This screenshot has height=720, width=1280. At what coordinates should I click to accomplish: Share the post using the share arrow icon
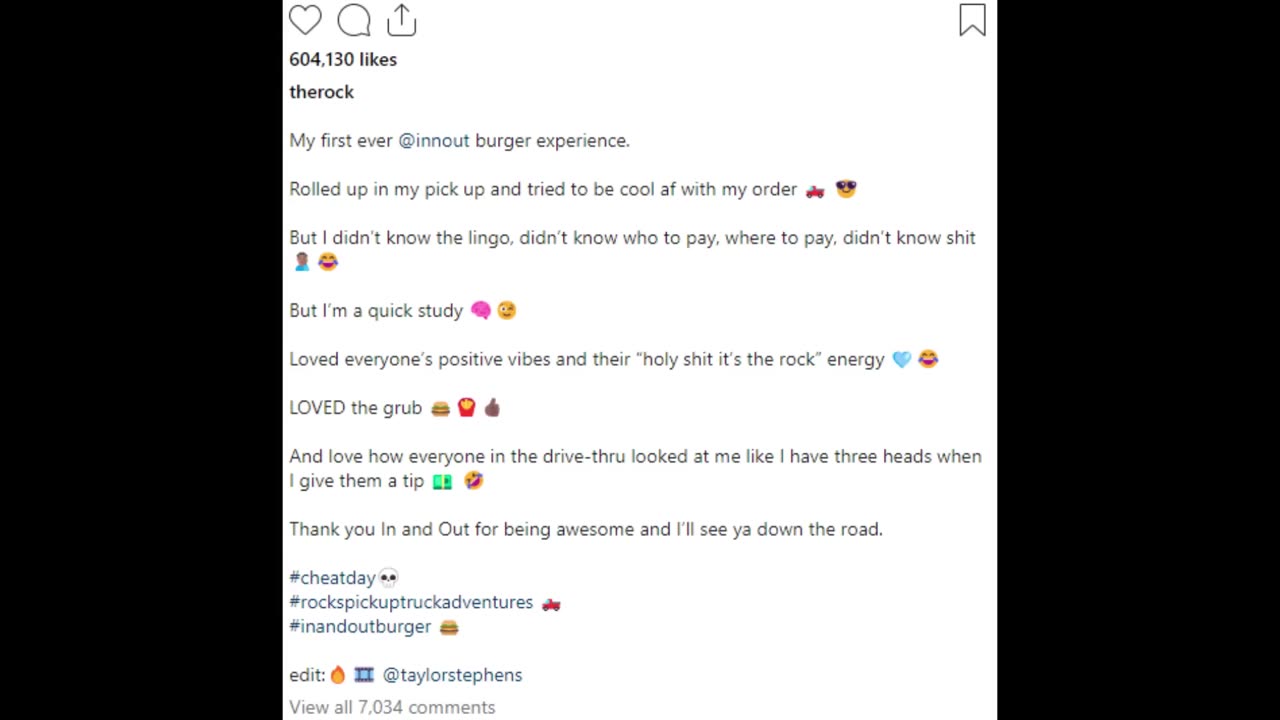pyautogui.click(x=401, y=20)
